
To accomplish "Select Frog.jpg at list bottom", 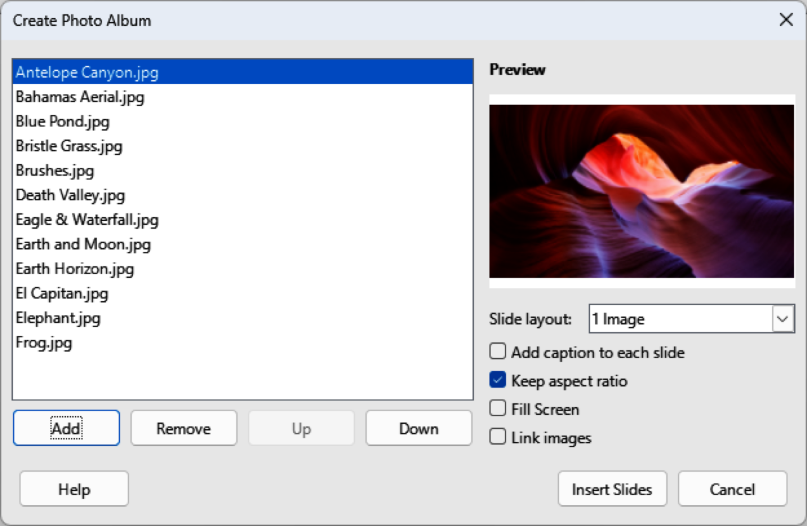I will coord(44,342).
